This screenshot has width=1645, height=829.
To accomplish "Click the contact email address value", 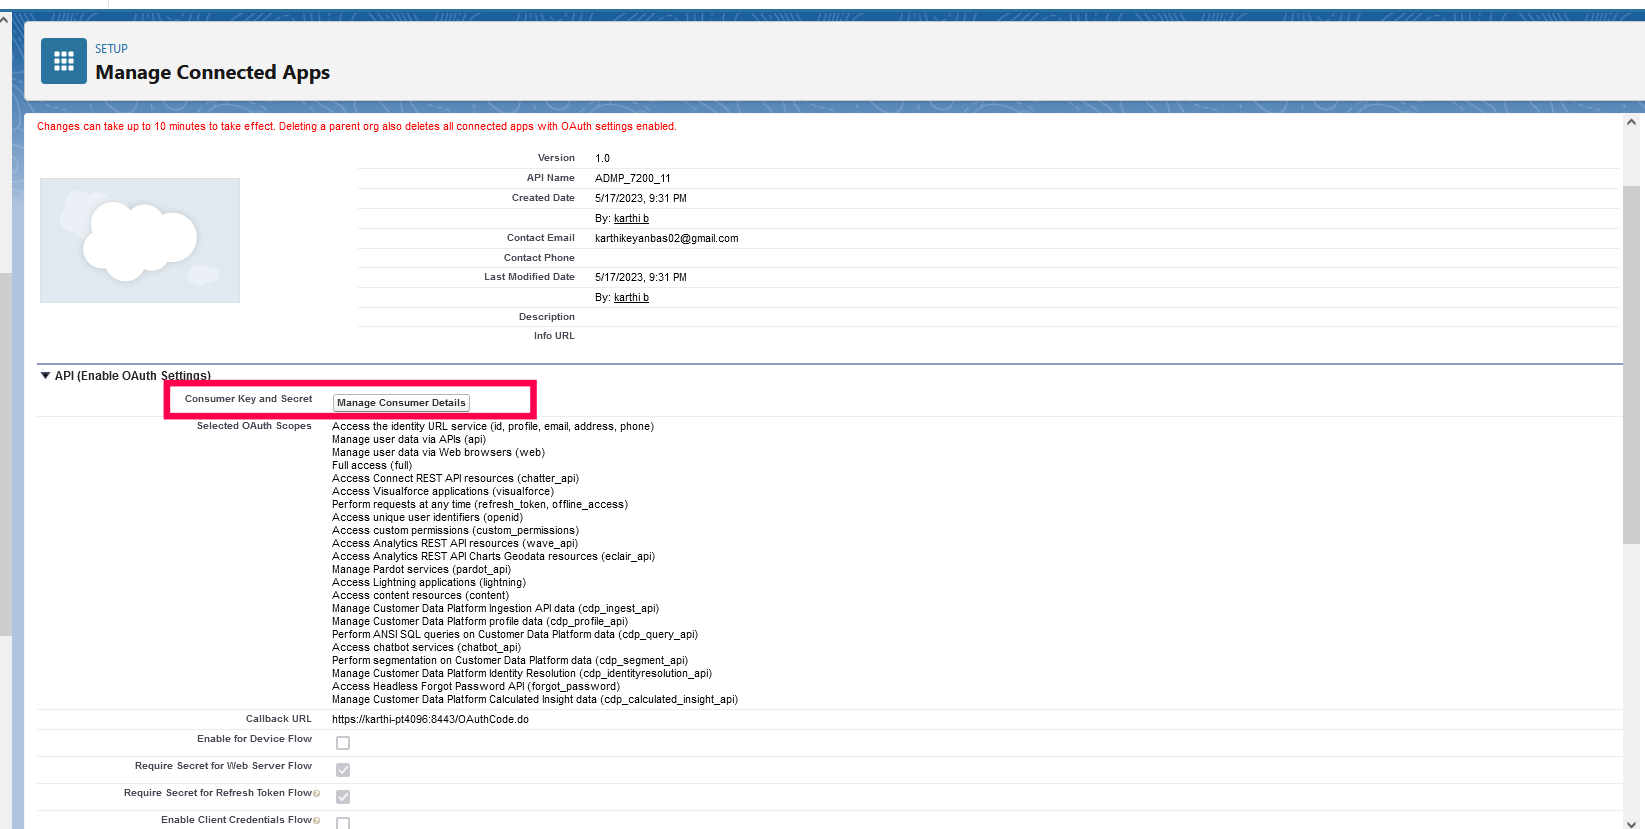I will (666, 238).
